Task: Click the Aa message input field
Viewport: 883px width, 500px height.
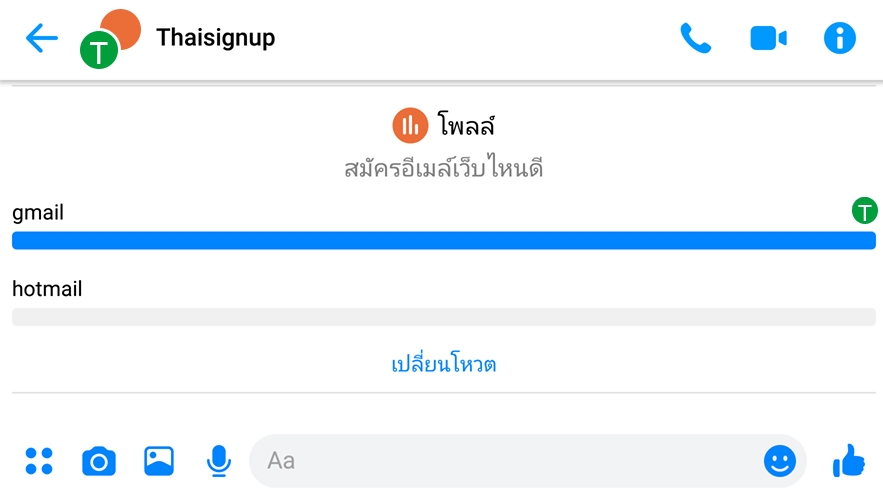Action: tap(507, 461)
